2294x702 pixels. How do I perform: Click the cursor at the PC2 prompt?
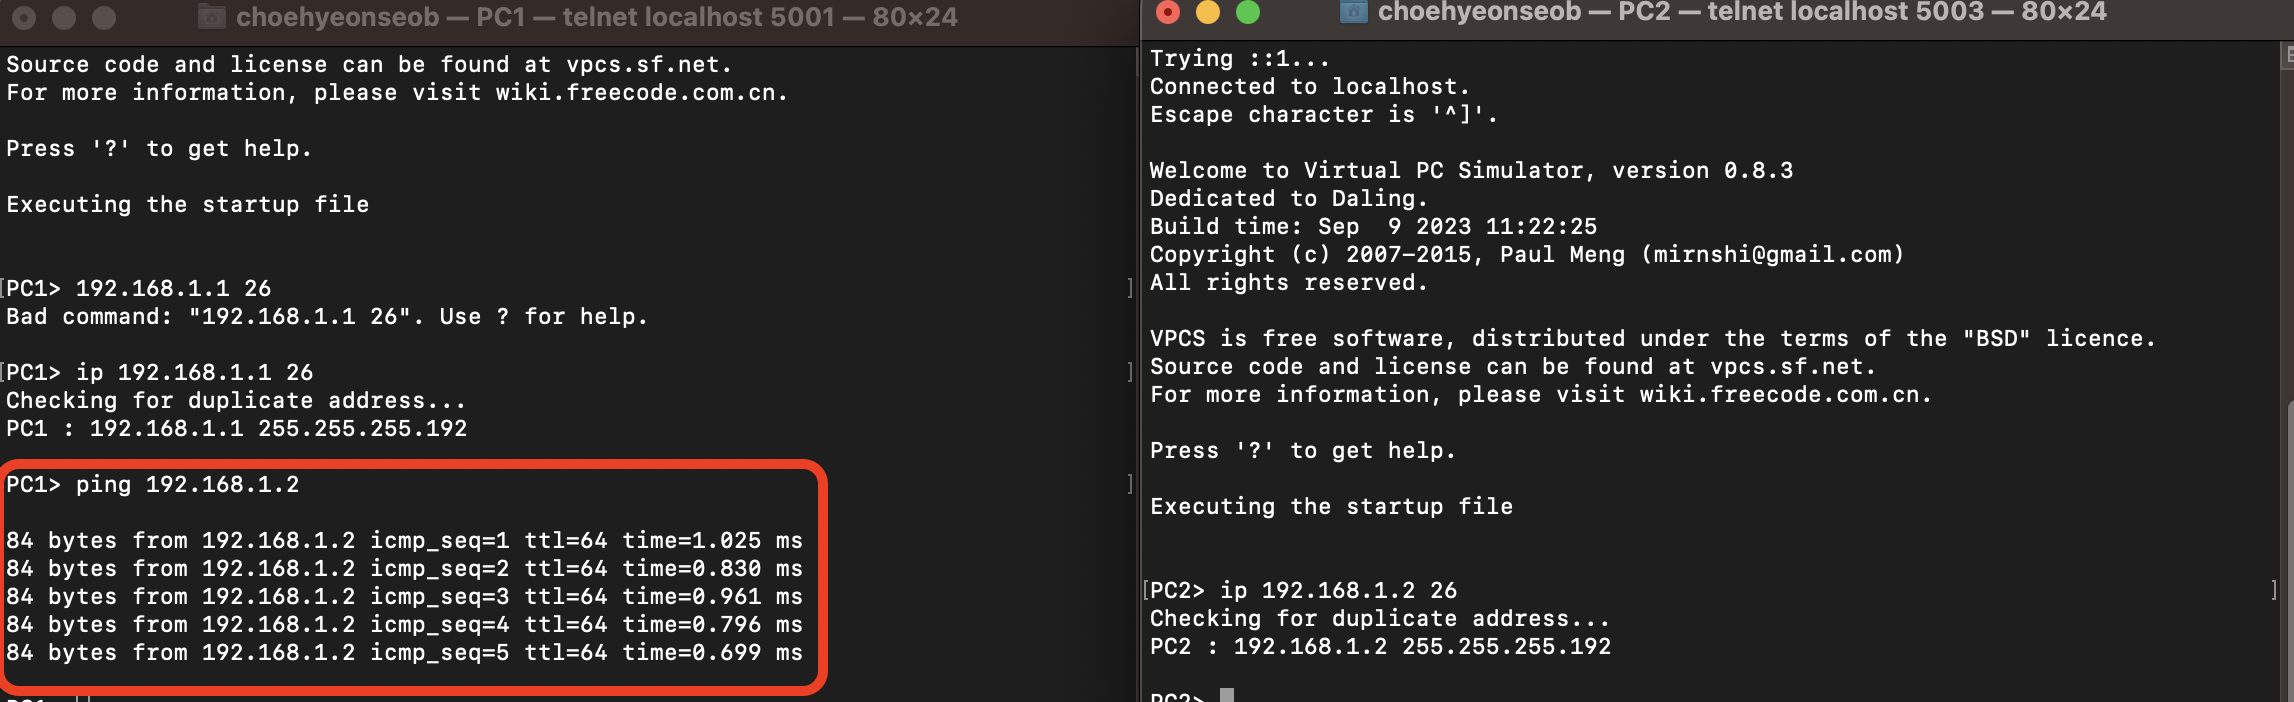pos(1227,695)
